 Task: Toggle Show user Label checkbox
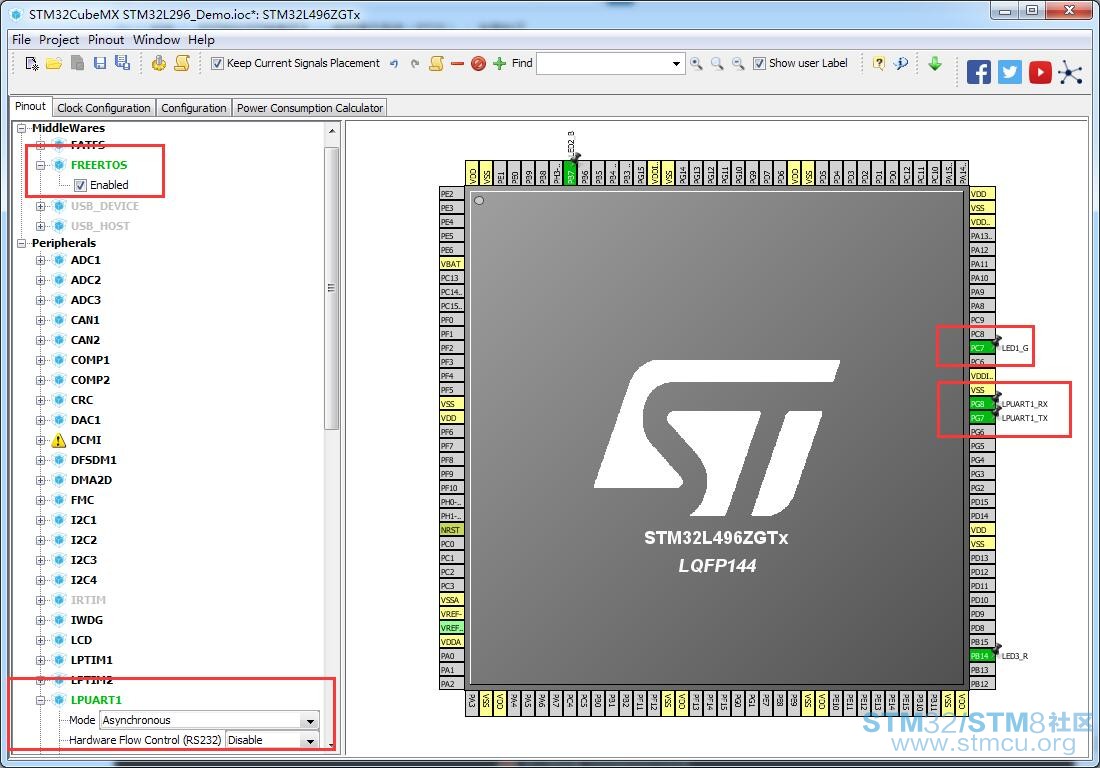[x=759, y=64]
